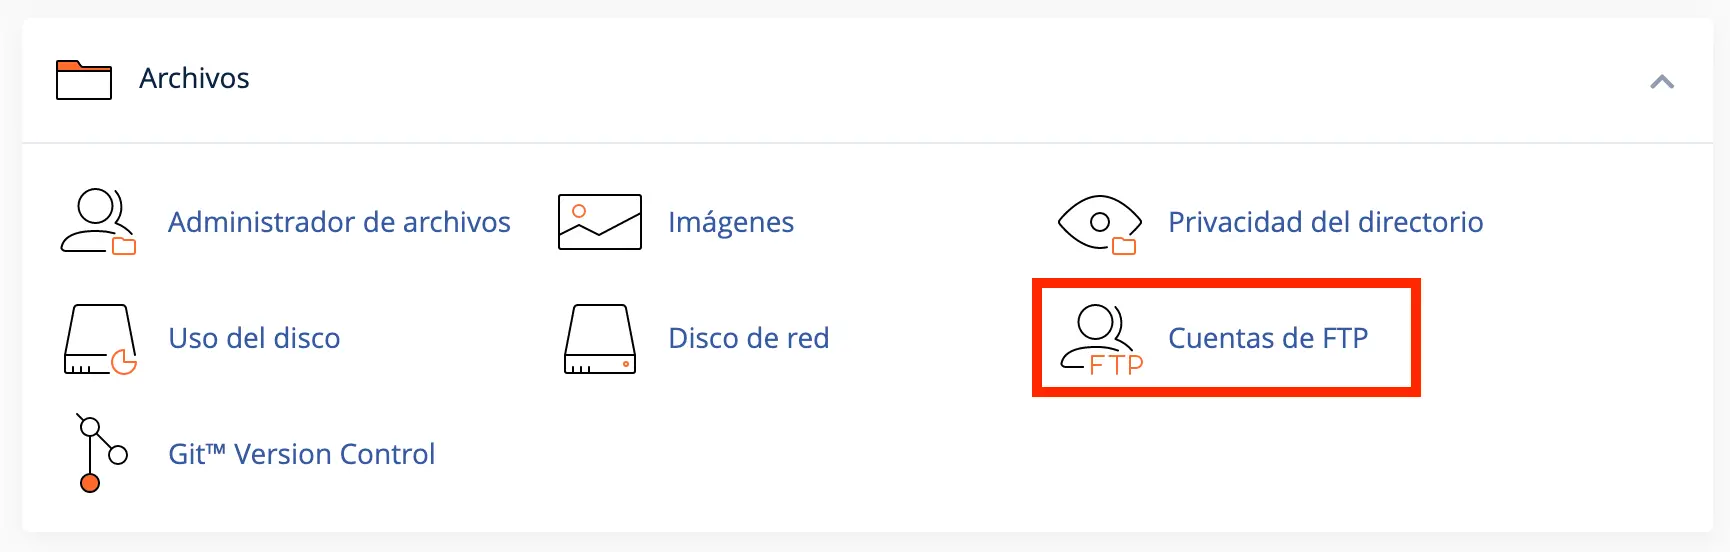Open the Cuentas de FTP user icon
The image size is (1730, 552).
click(1101, 340)
